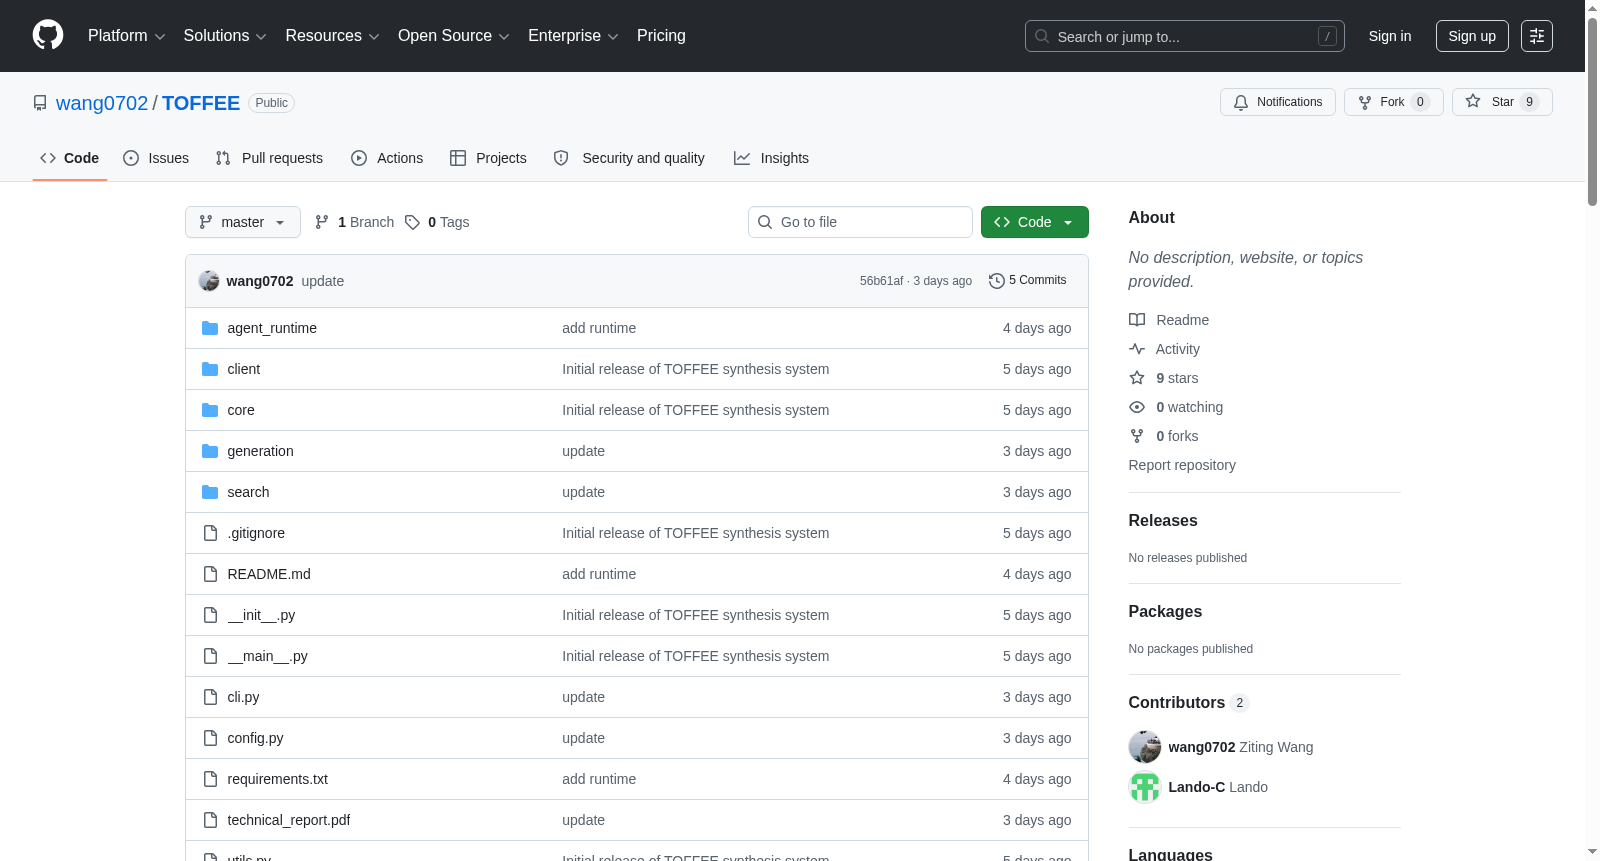Expand the Resources menu
The height and width of the screenshot is (861, 1600).
tap(332, 35)
